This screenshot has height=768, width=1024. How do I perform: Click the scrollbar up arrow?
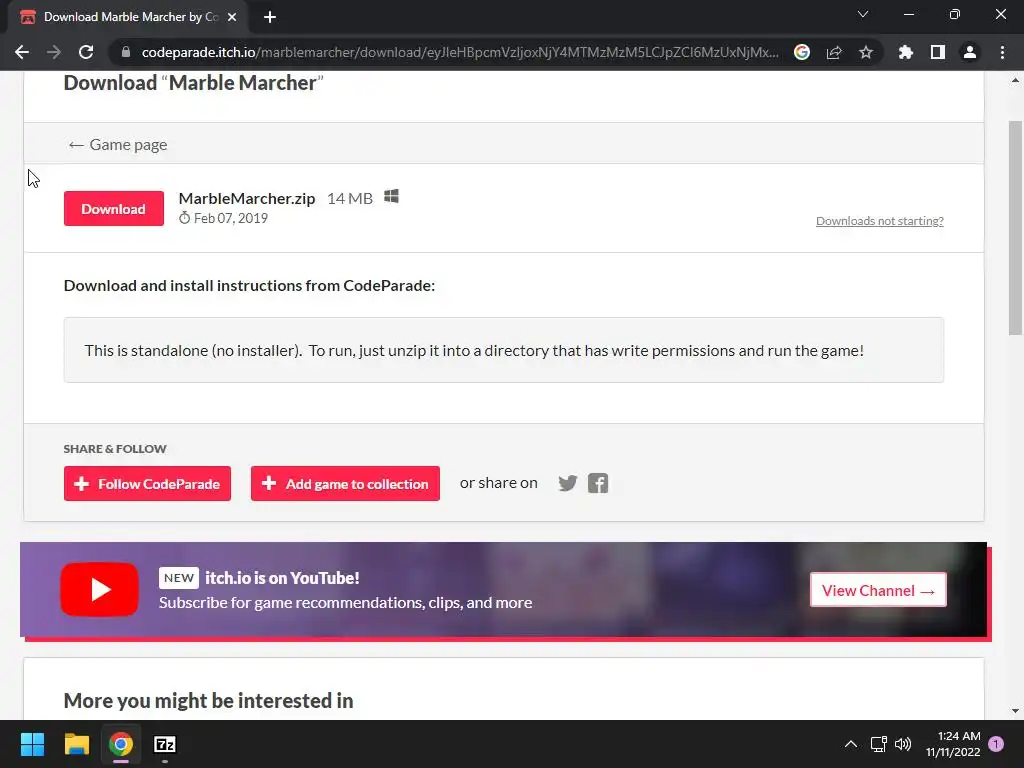click(x=1015, y=80)
